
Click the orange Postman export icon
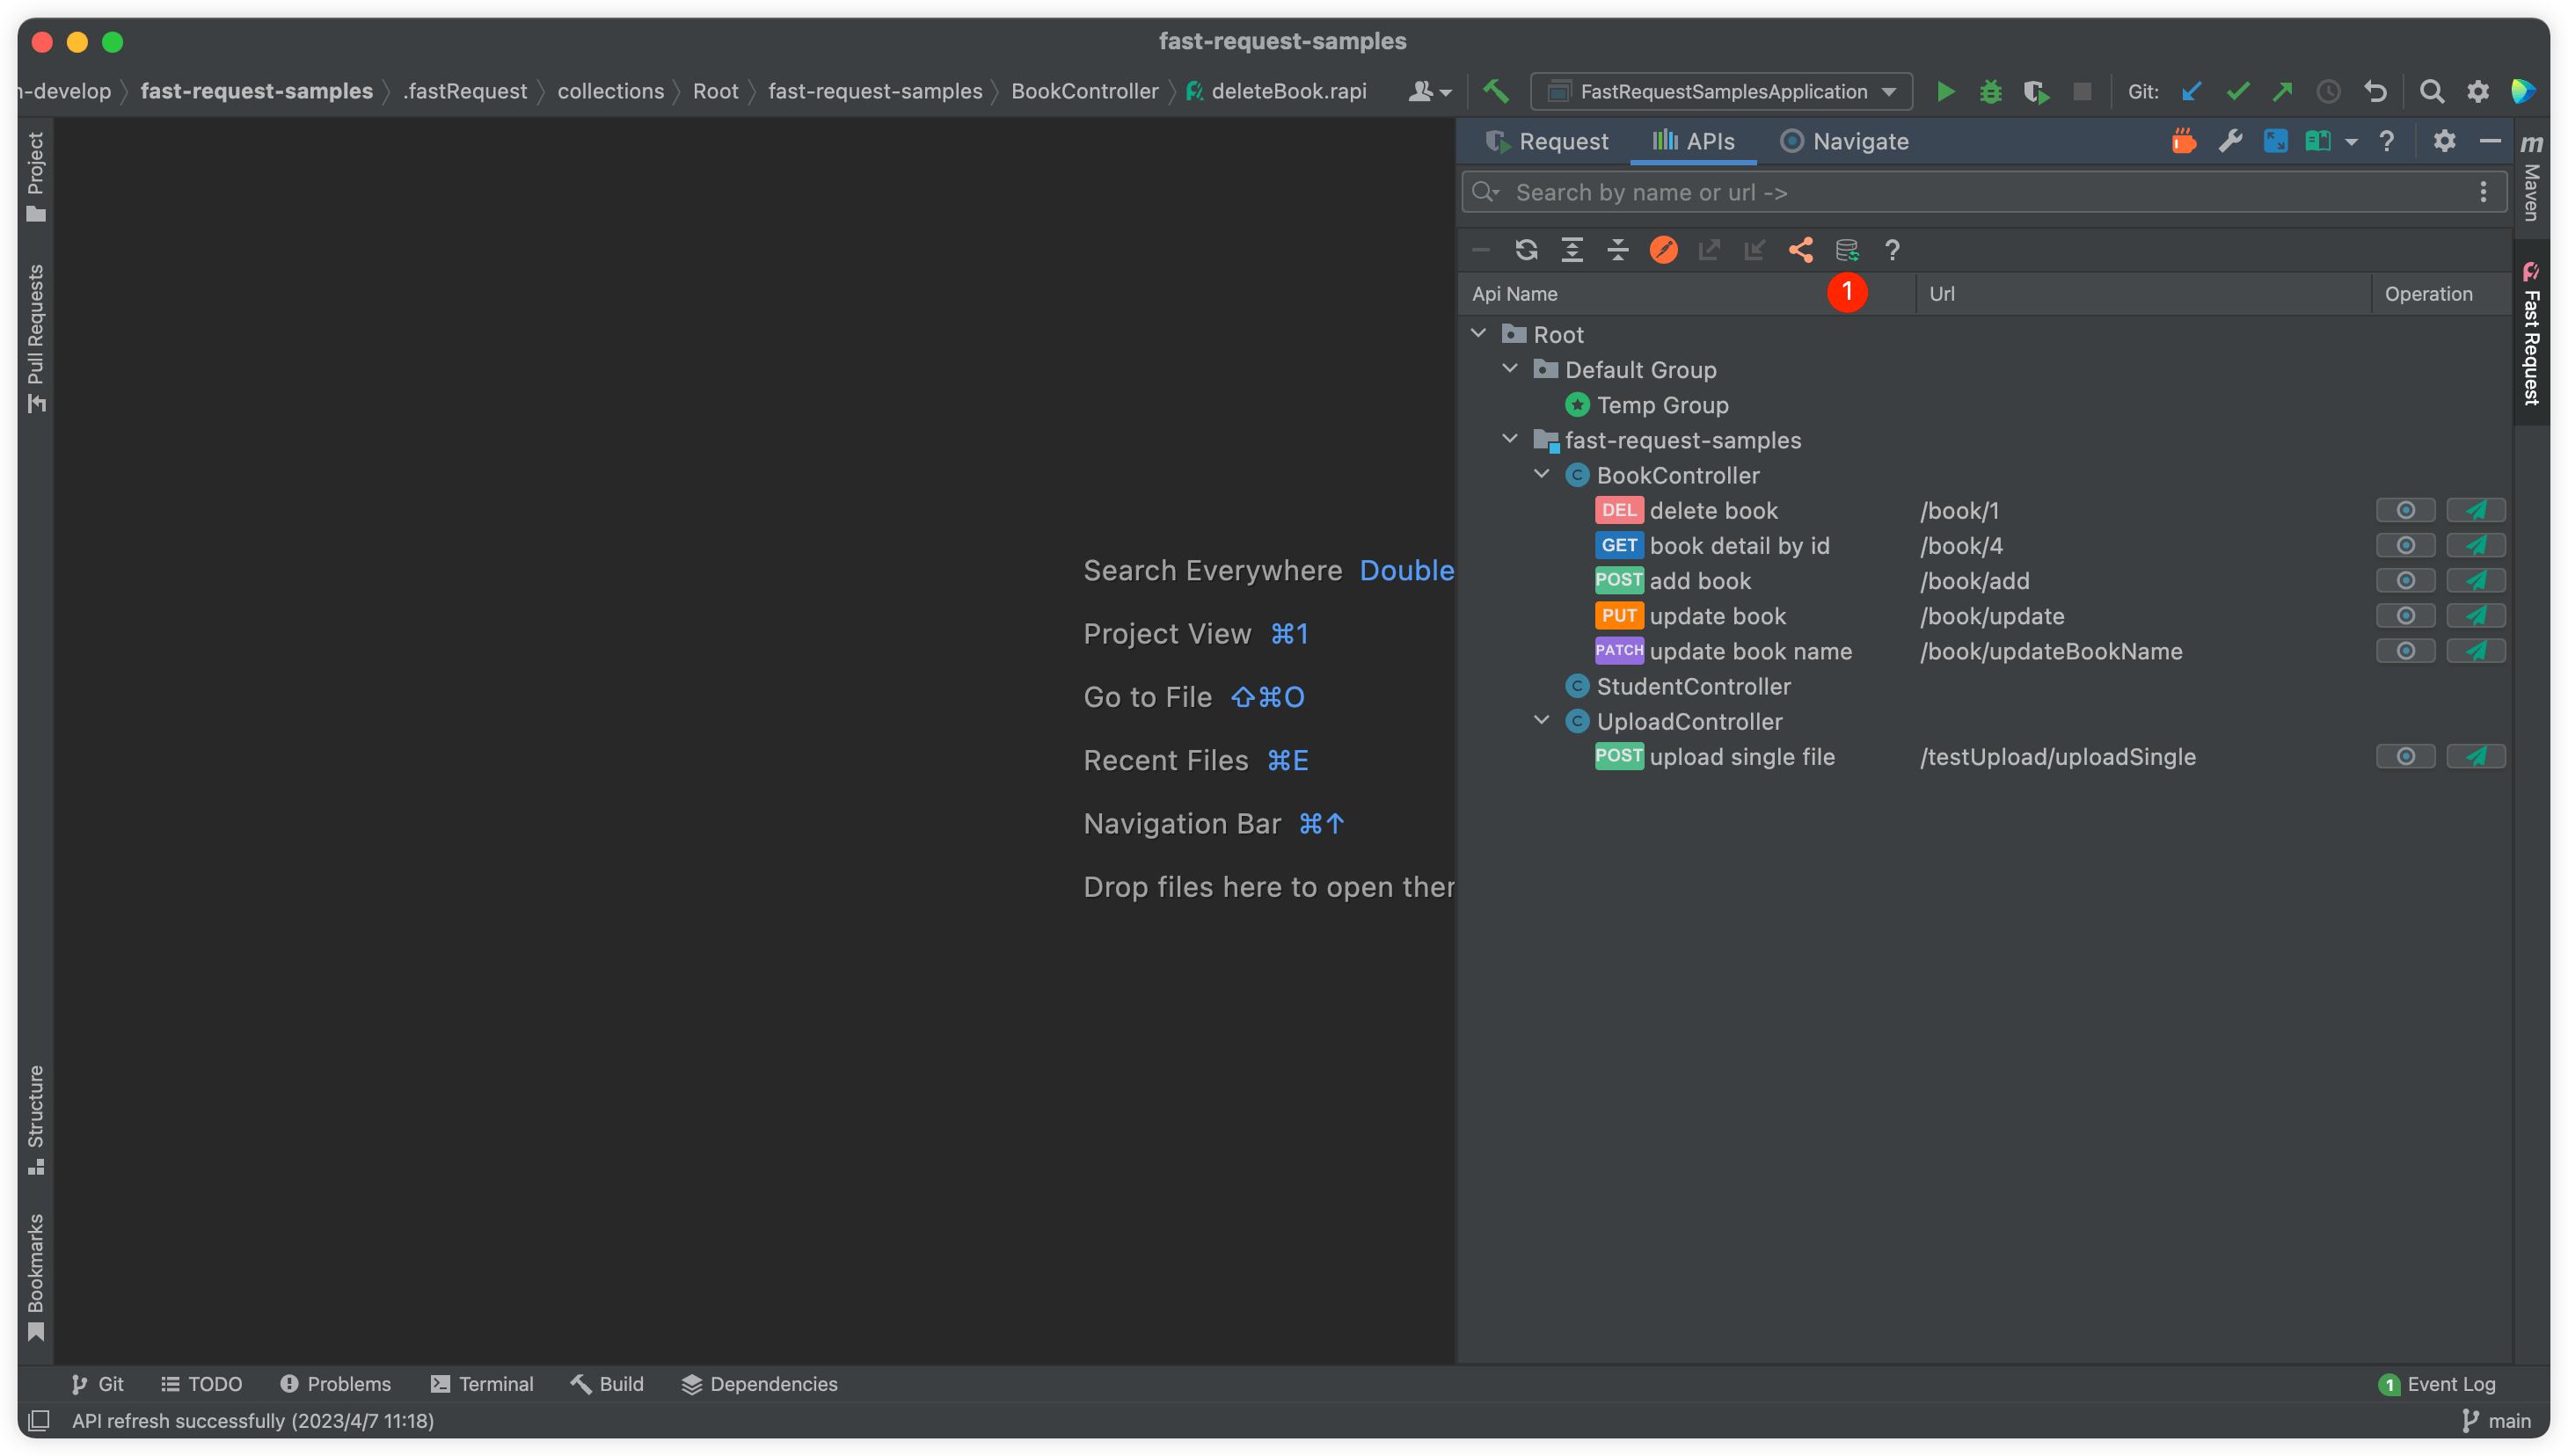1664,250
